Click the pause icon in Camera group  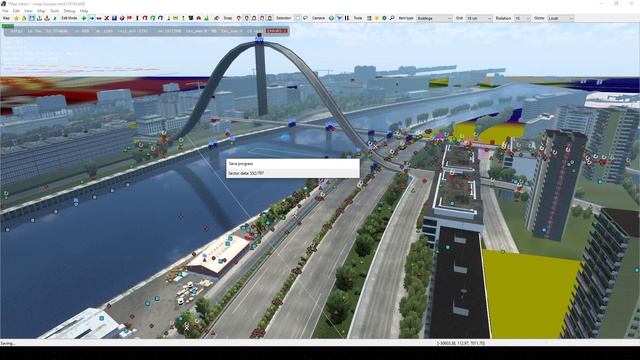click(x=347, y=18)
